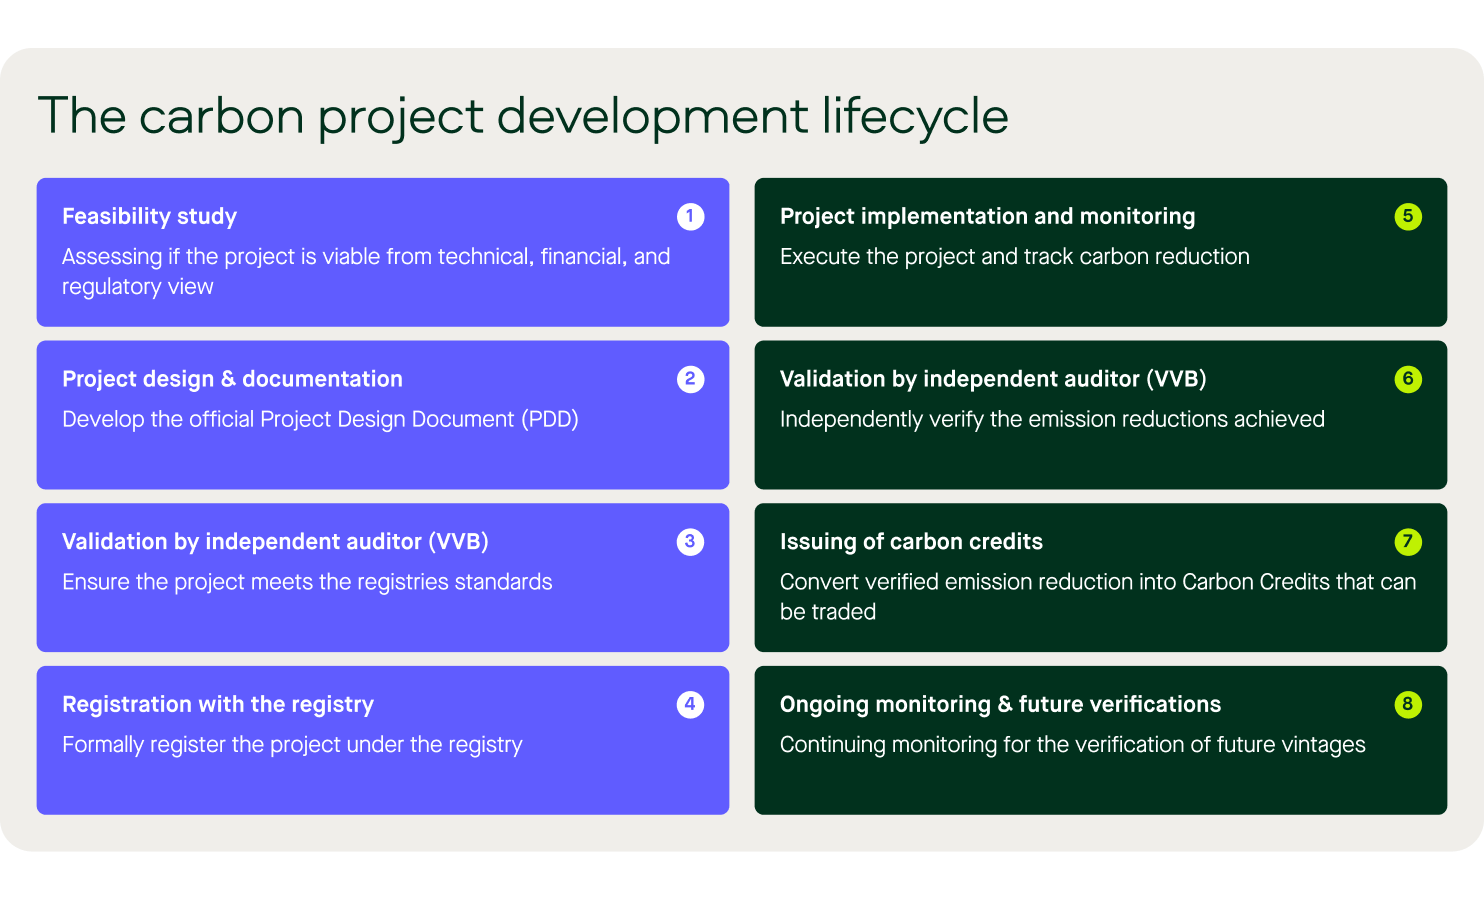Click the green number 8 badge
This screenshot has height=900, width=1484.
pyautogui.click(x=1408, y=705)
